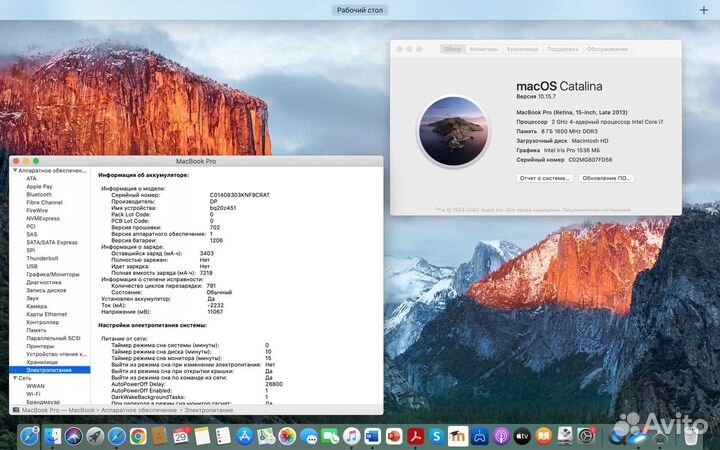Screen dimensions: 720x450
Task: Open Books orange icon in dock
Action: [544, 436]
